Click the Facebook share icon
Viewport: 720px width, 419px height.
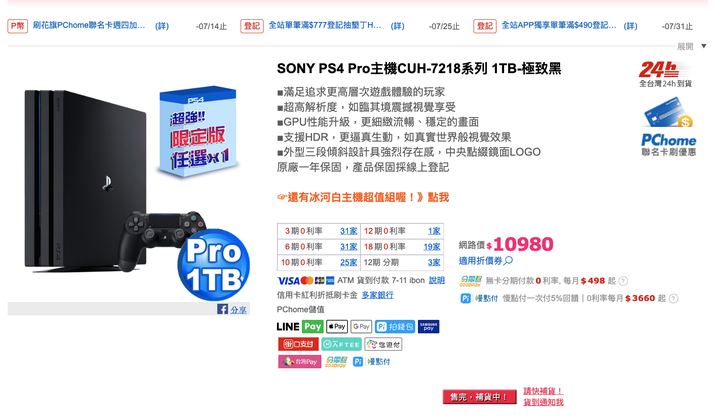pyautogui.click(x=222, y=309)
